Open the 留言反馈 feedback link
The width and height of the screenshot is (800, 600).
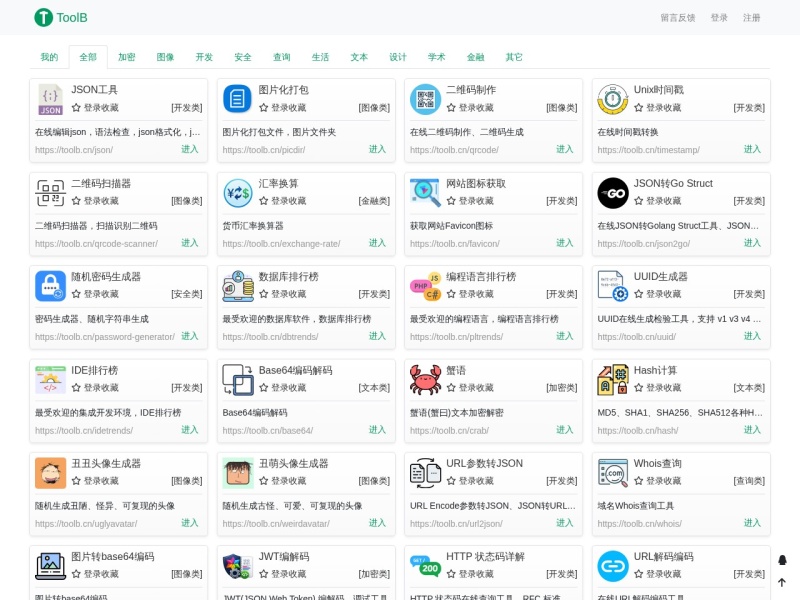pos(678,18)
